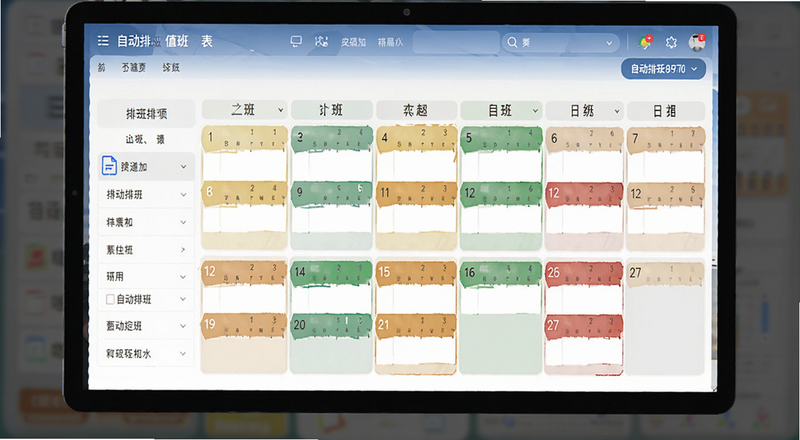Click the share nodes icon in header
The height and width of the screenshot is (440, 800).
[x=321, y=41]
